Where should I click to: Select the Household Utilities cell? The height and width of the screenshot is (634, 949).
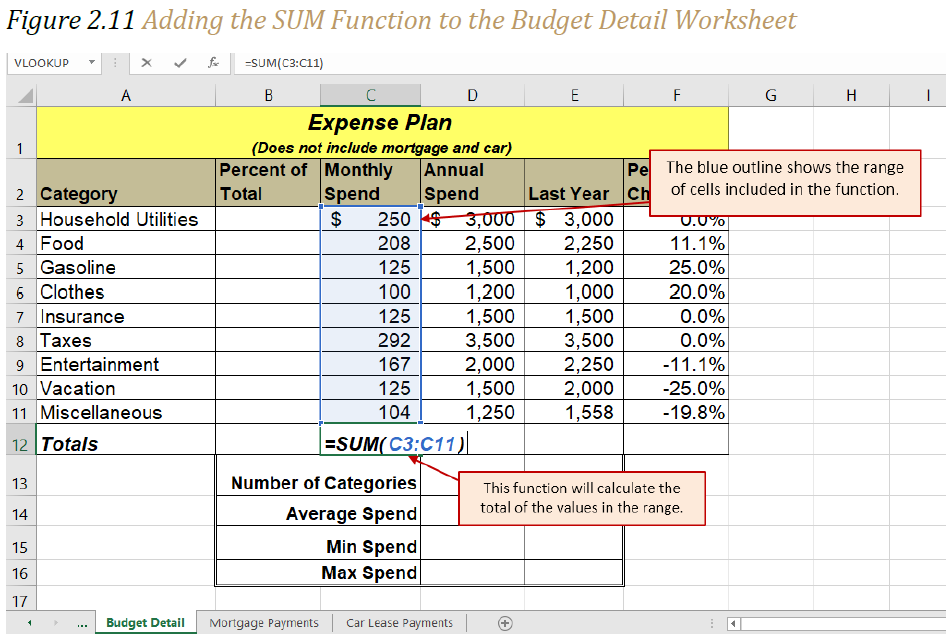click(126, 219)
